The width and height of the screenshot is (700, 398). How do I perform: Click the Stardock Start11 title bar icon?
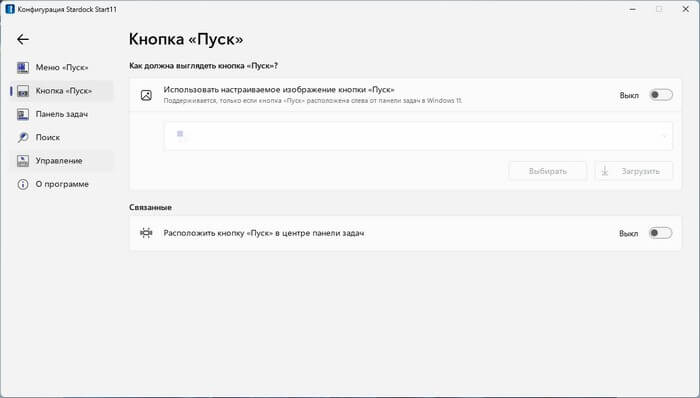10,9
